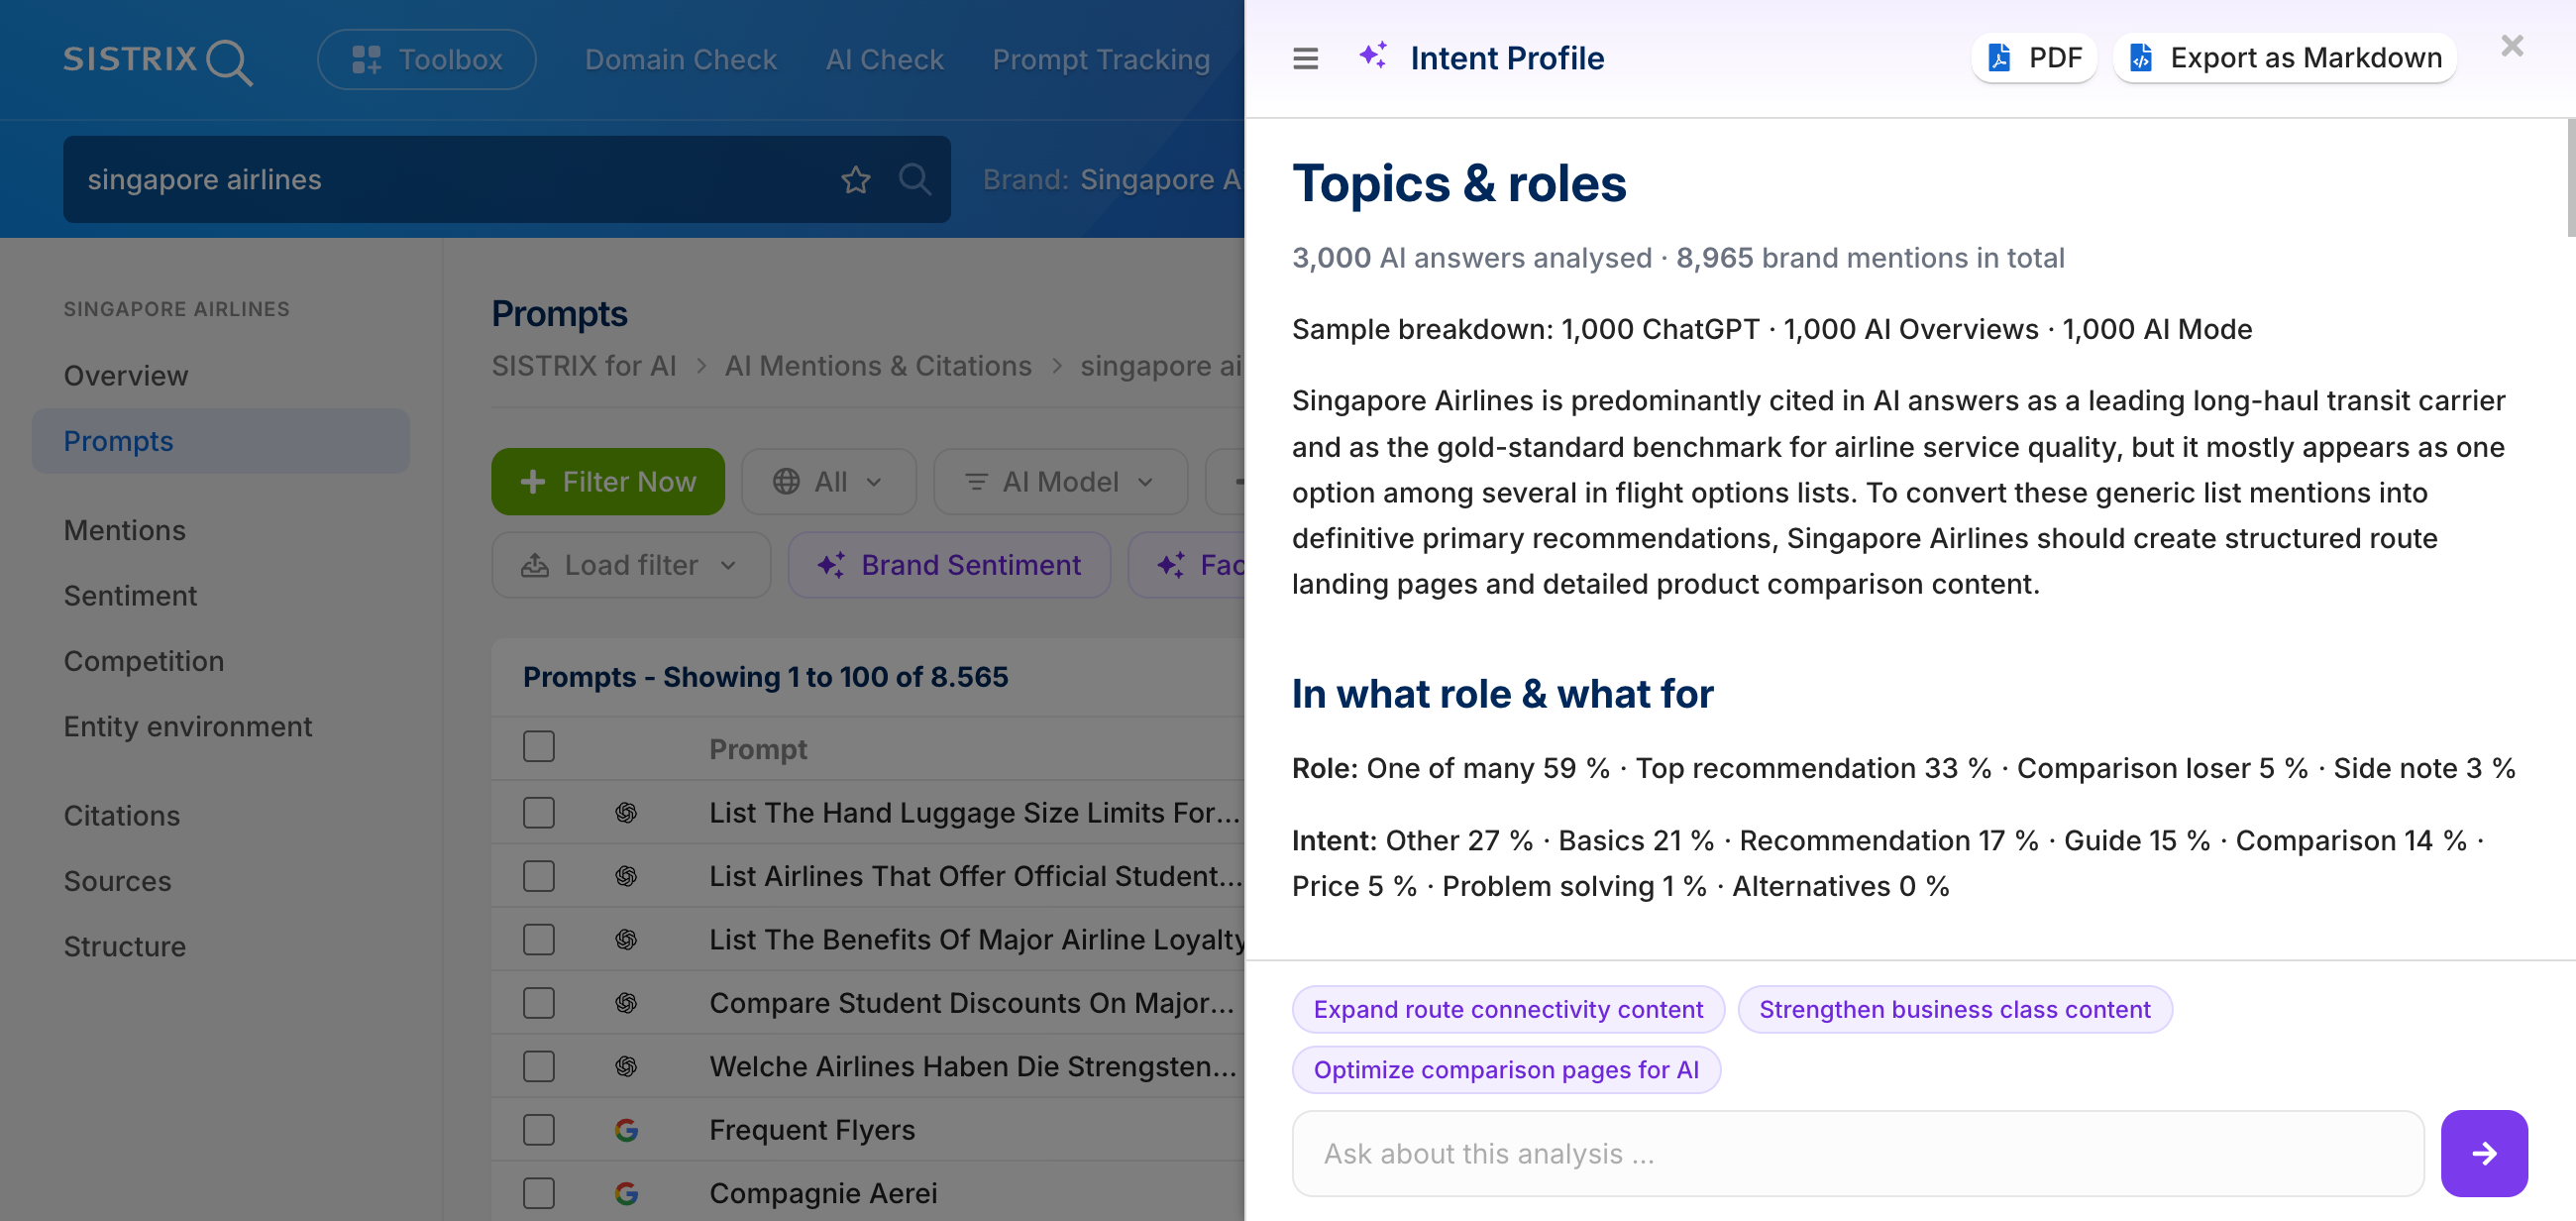
Task: Open Sources in the sidebar
Action: (118, 881)
